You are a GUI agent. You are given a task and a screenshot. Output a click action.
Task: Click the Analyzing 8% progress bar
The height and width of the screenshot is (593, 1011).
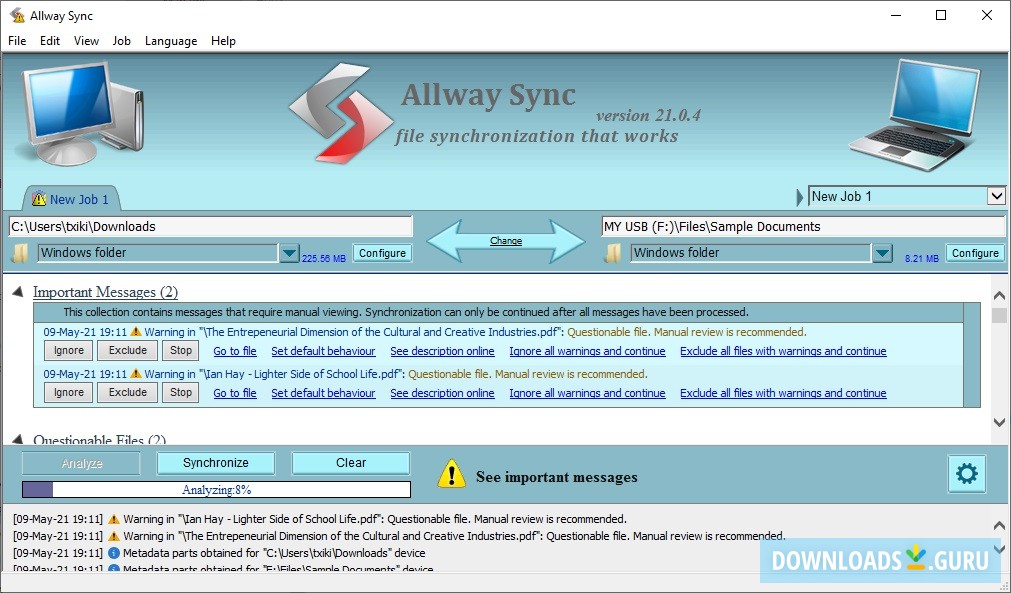pyautogui.click(x=217, y=490)
